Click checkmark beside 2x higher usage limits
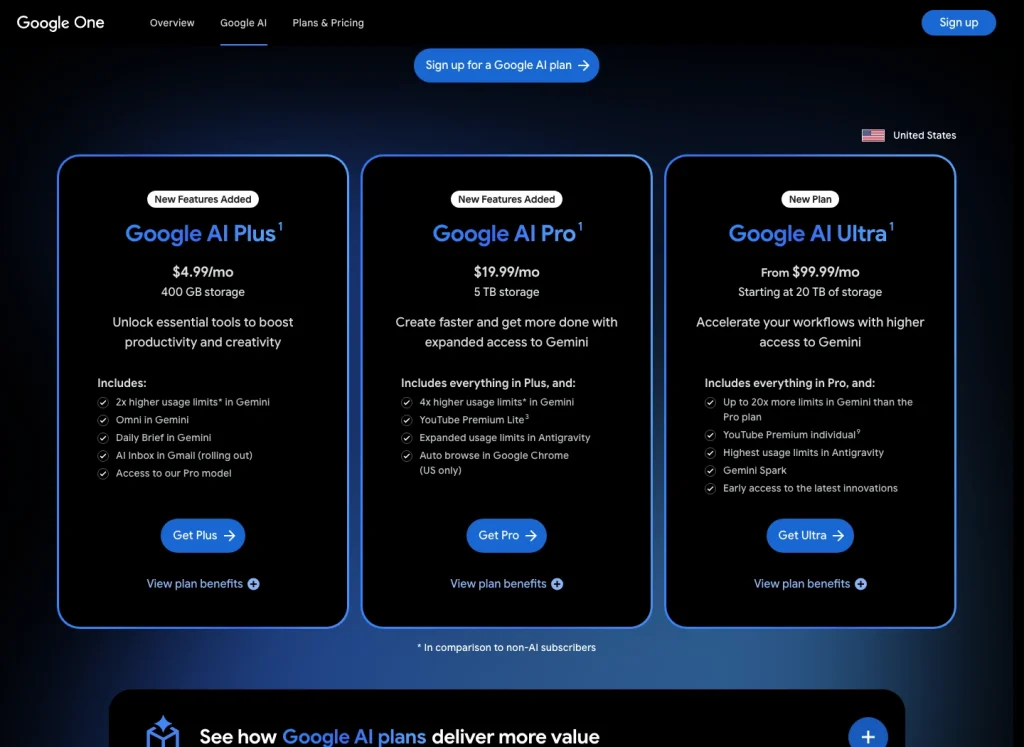The image size is (1024, 747). click(x=103, y=402)
